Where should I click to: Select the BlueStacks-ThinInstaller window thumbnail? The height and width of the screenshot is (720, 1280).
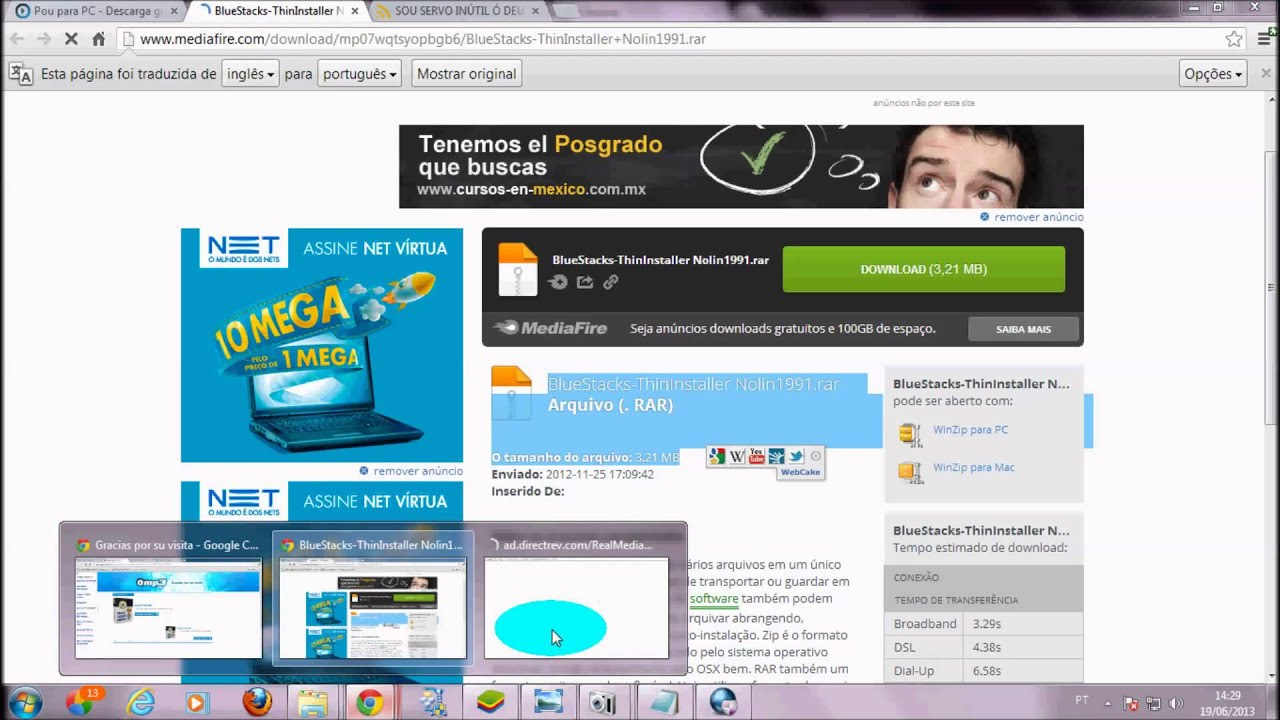coord(372,598)
